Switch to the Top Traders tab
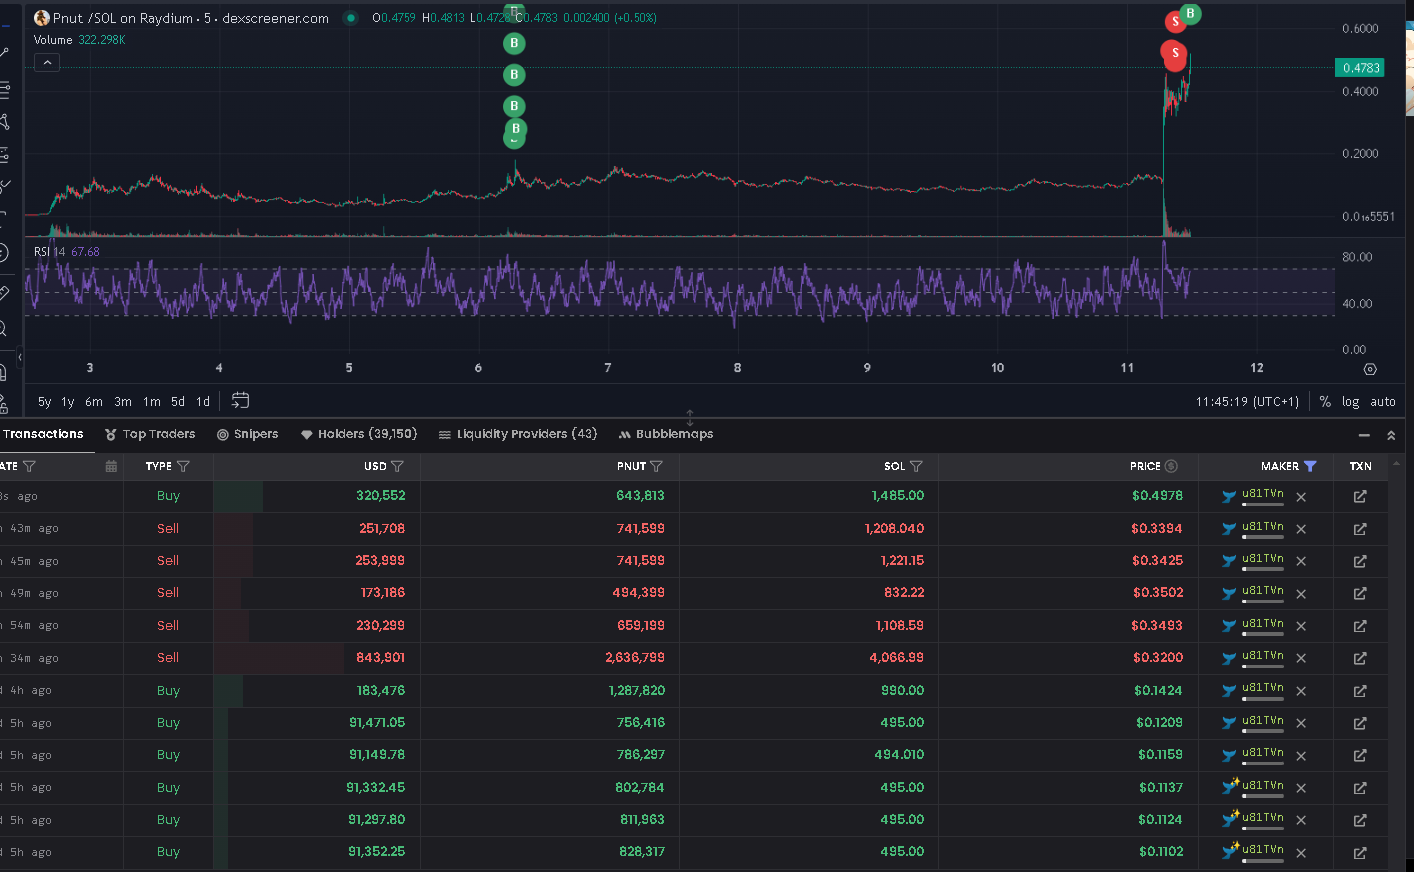The image size is (1414, 872). [150, 434]
